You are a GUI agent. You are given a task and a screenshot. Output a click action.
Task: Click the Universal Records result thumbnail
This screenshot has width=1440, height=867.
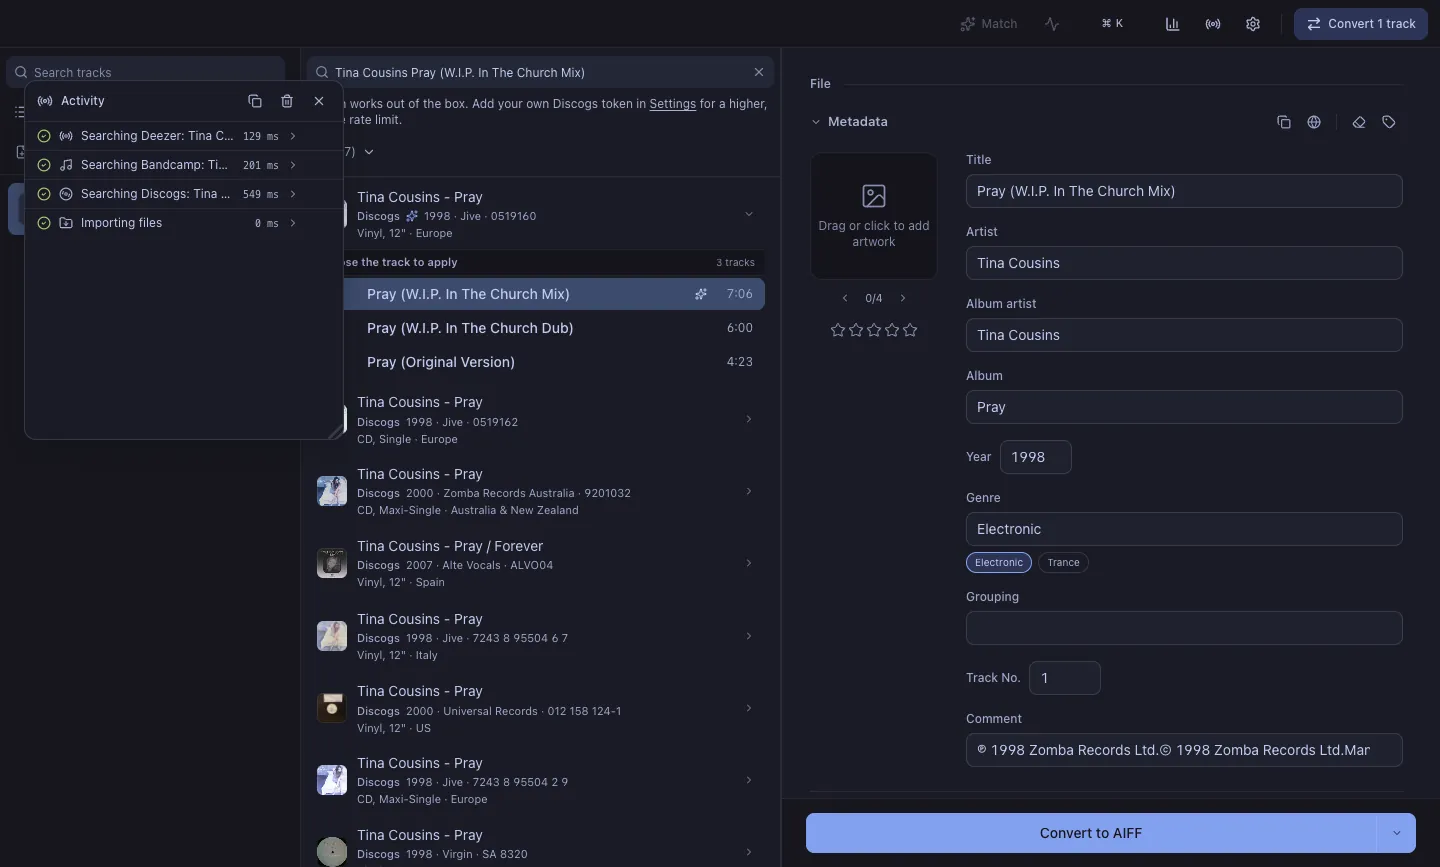pos(332,708)
